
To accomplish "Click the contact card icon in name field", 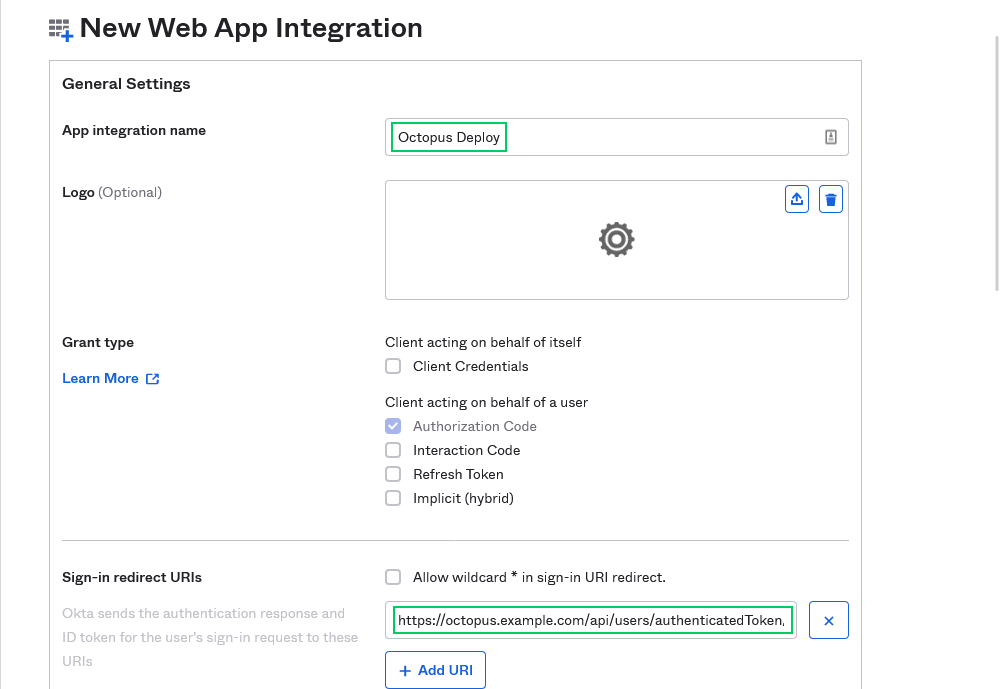I will tap(830, 137).
